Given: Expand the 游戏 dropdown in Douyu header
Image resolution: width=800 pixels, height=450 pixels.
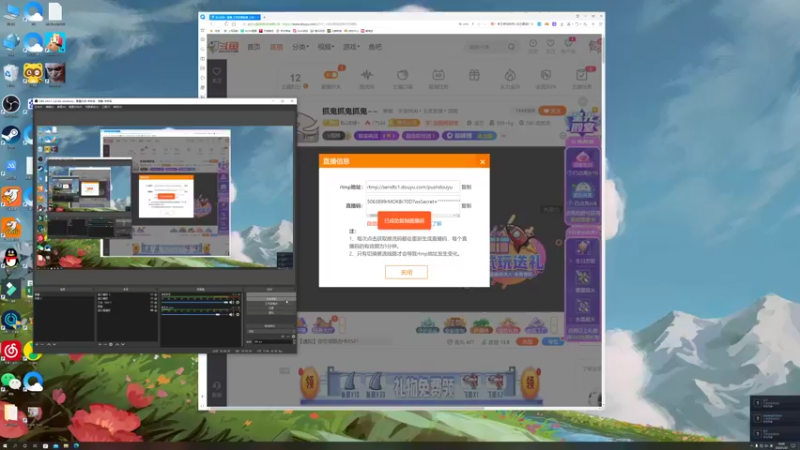Looking at the screenshot, I should (x=351, y=47).
